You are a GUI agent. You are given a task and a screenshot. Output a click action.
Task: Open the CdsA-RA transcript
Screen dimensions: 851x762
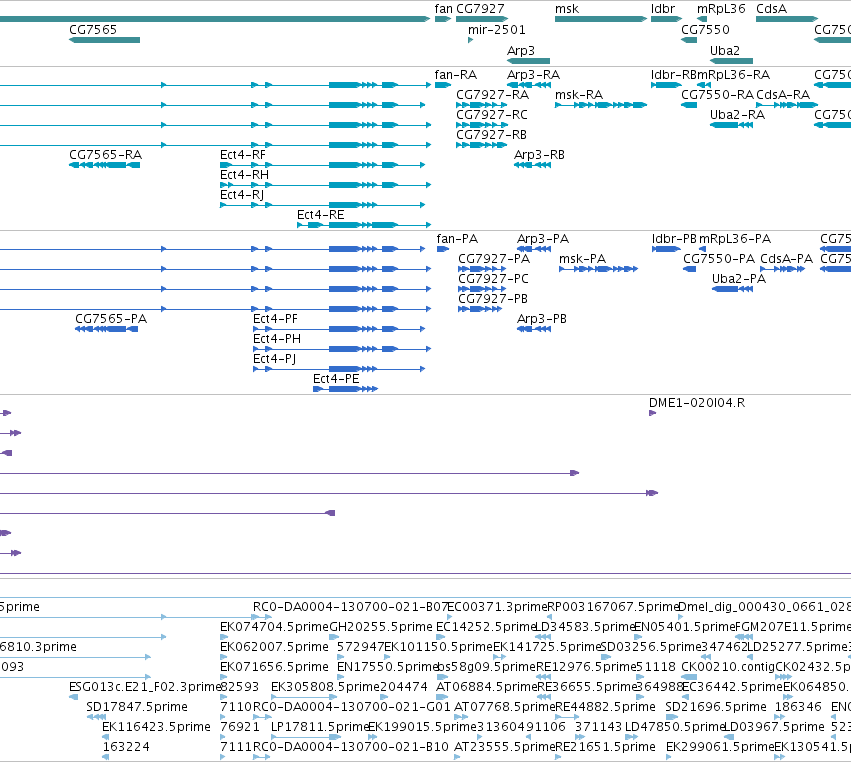pyautogui.click(x=786, y=105)
